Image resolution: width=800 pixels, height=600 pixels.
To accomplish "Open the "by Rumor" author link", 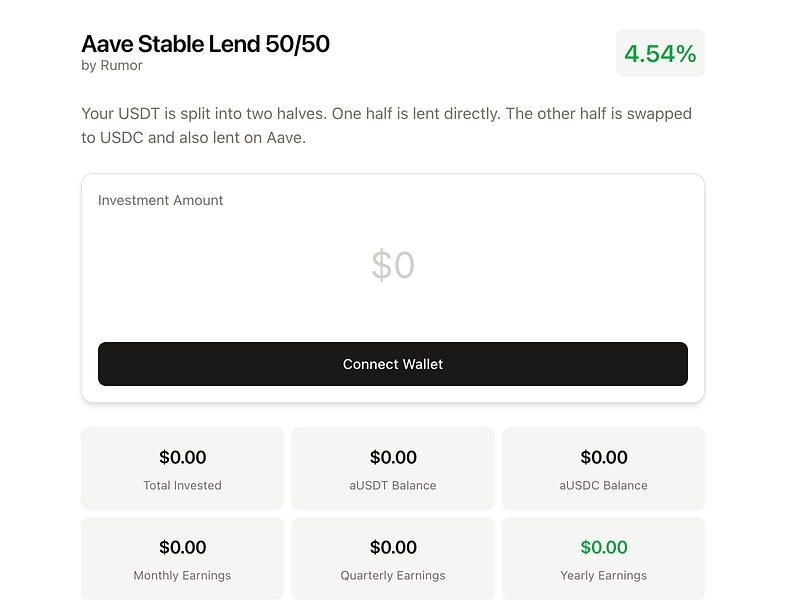I will (112, 66).
